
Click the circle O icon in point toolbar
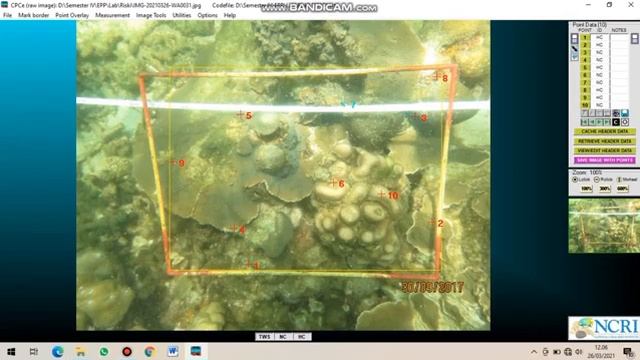(625, 122)
